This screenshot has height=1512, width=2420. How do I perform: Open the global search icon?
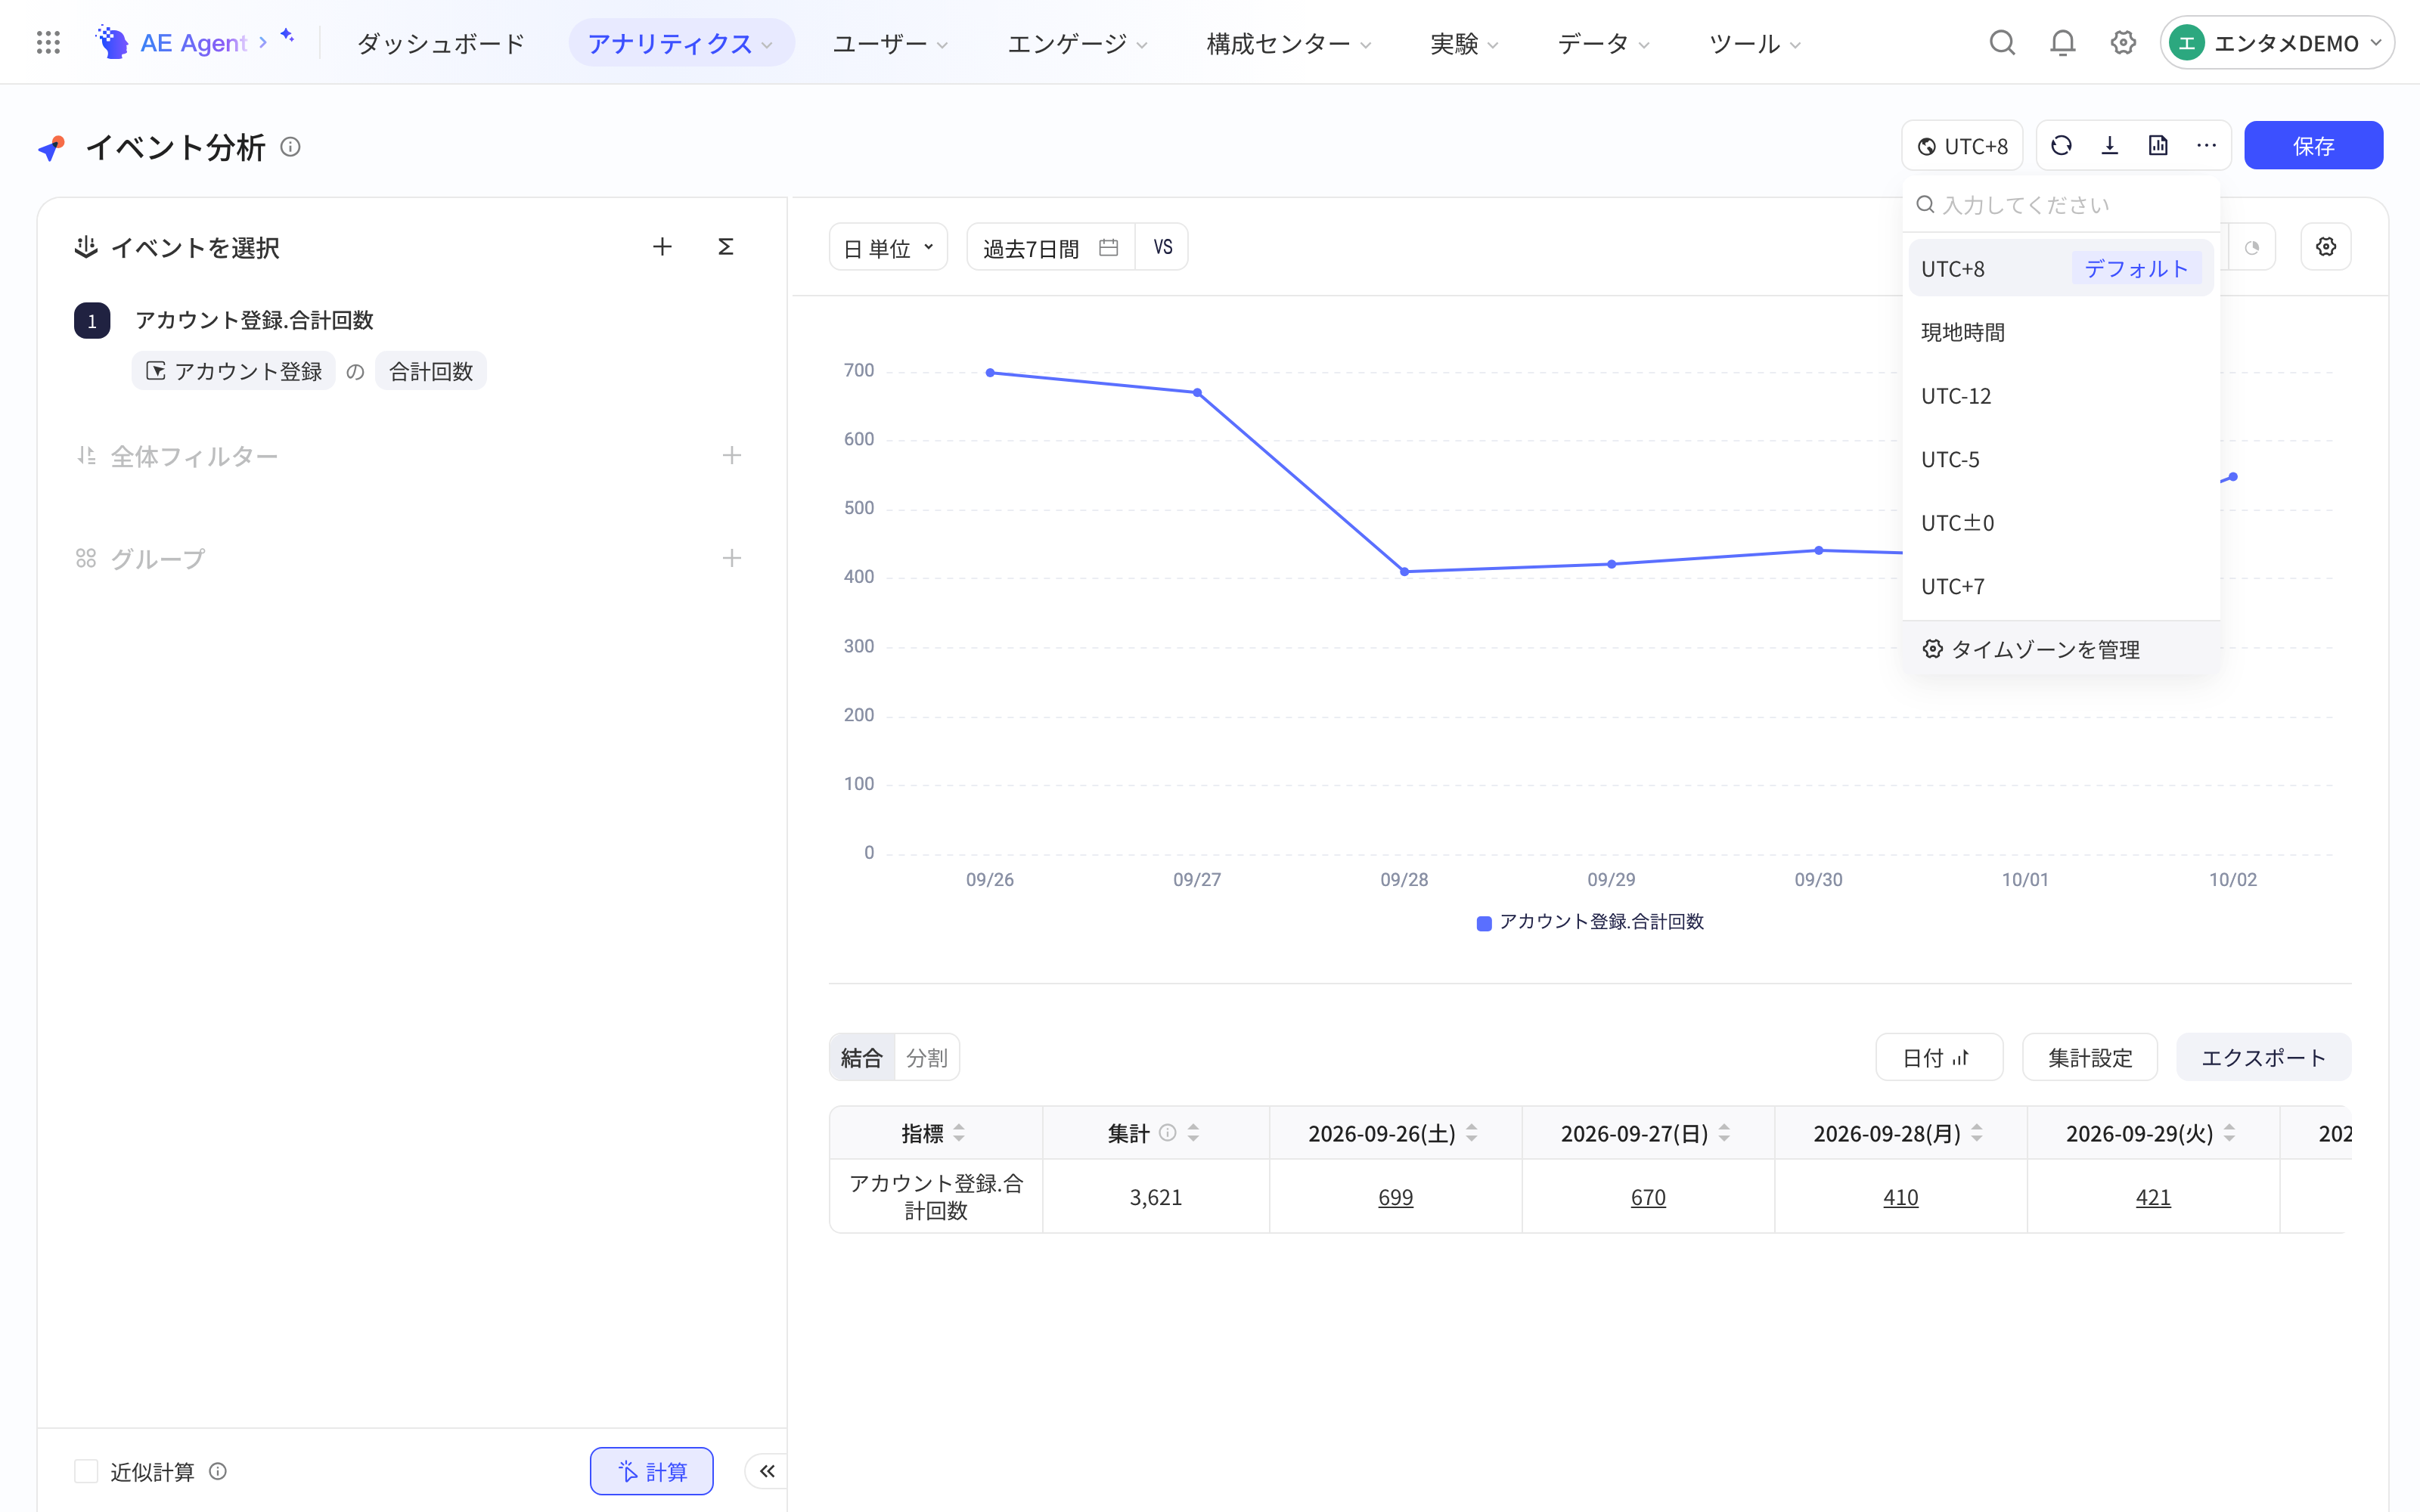coord(2002,43)
